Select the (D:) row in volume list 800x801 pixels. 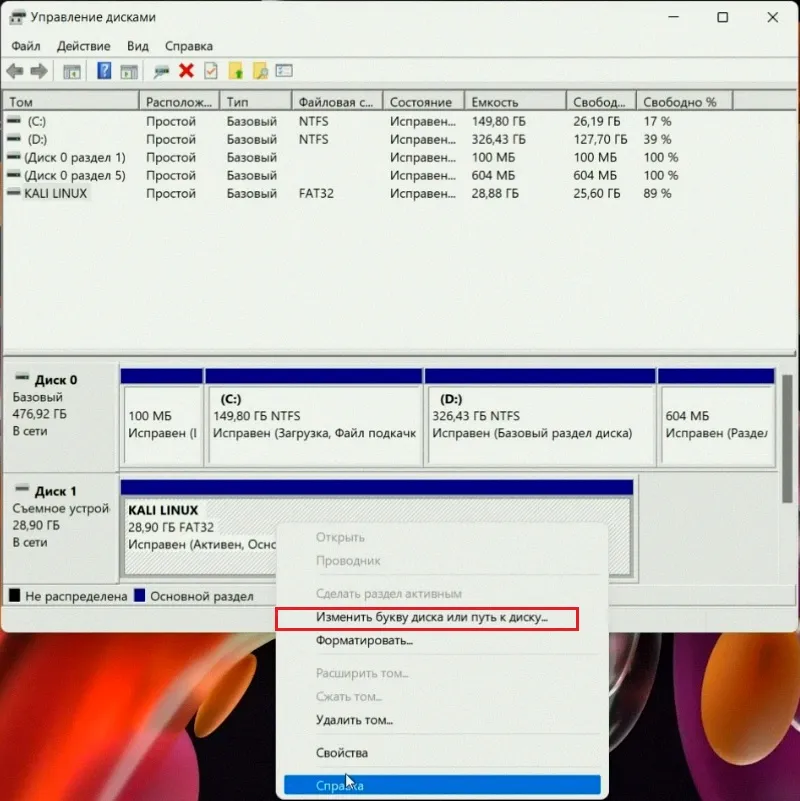tap(368, 139)
